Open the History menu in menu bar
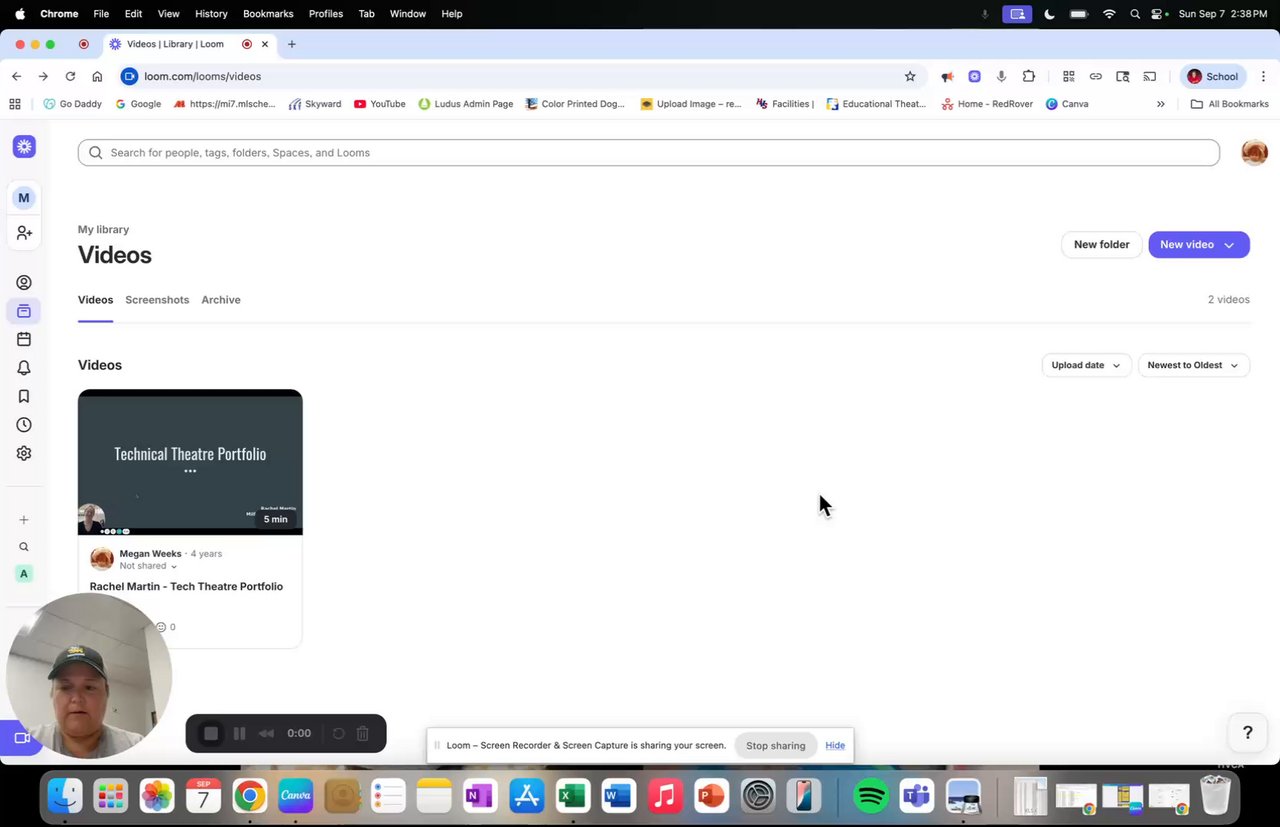This screenshot has height=827, width=1280. [x=211, y=14]
